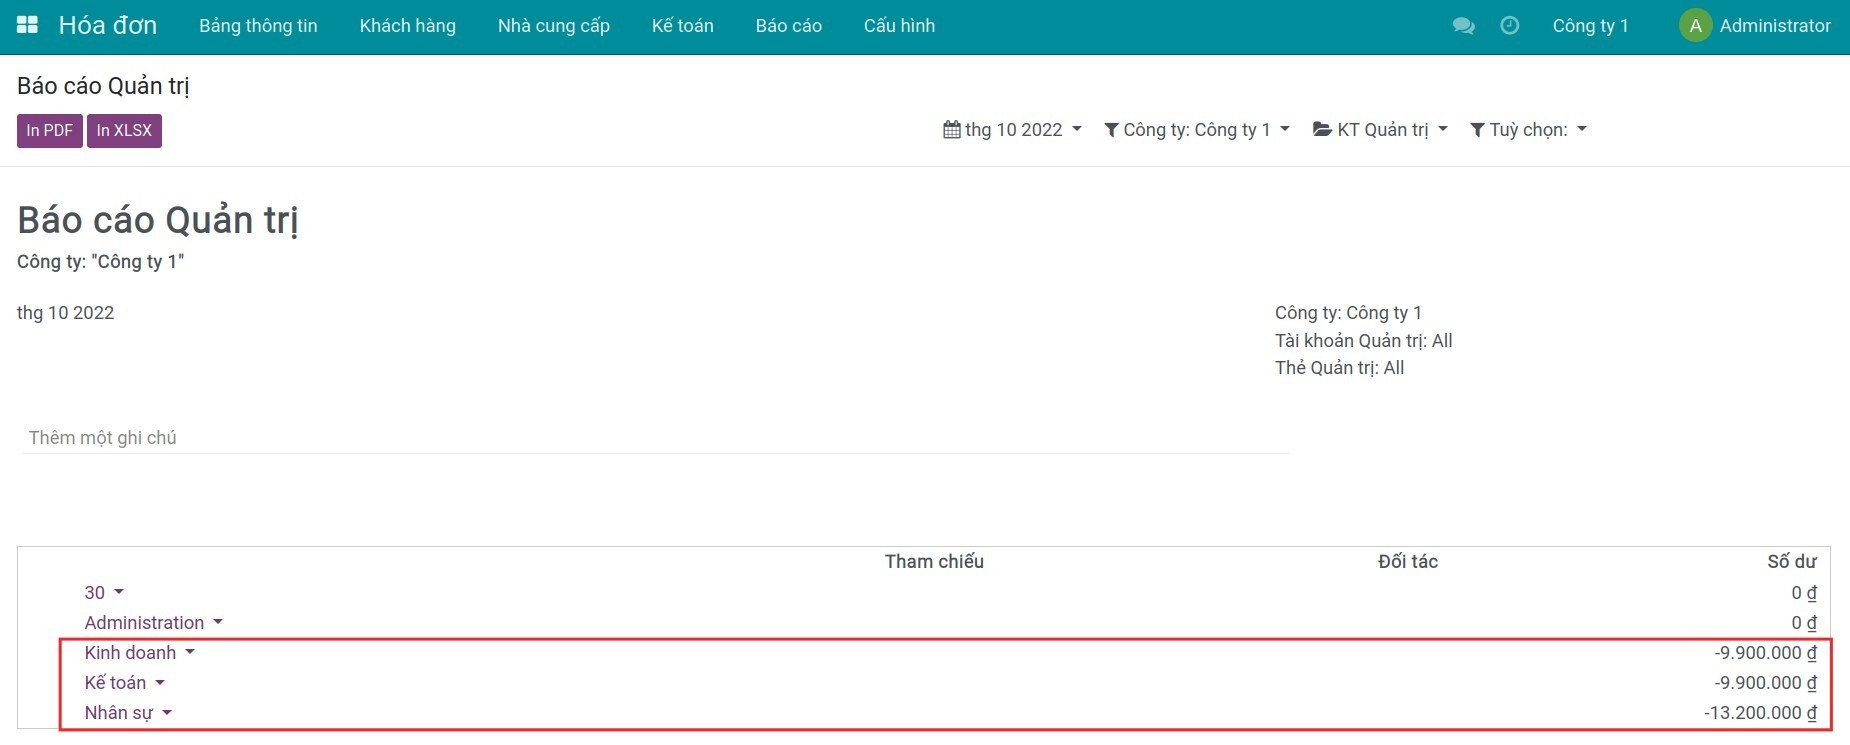1850x745 pixels.
Task: Click the In PDF button
Action: point(49,131)
